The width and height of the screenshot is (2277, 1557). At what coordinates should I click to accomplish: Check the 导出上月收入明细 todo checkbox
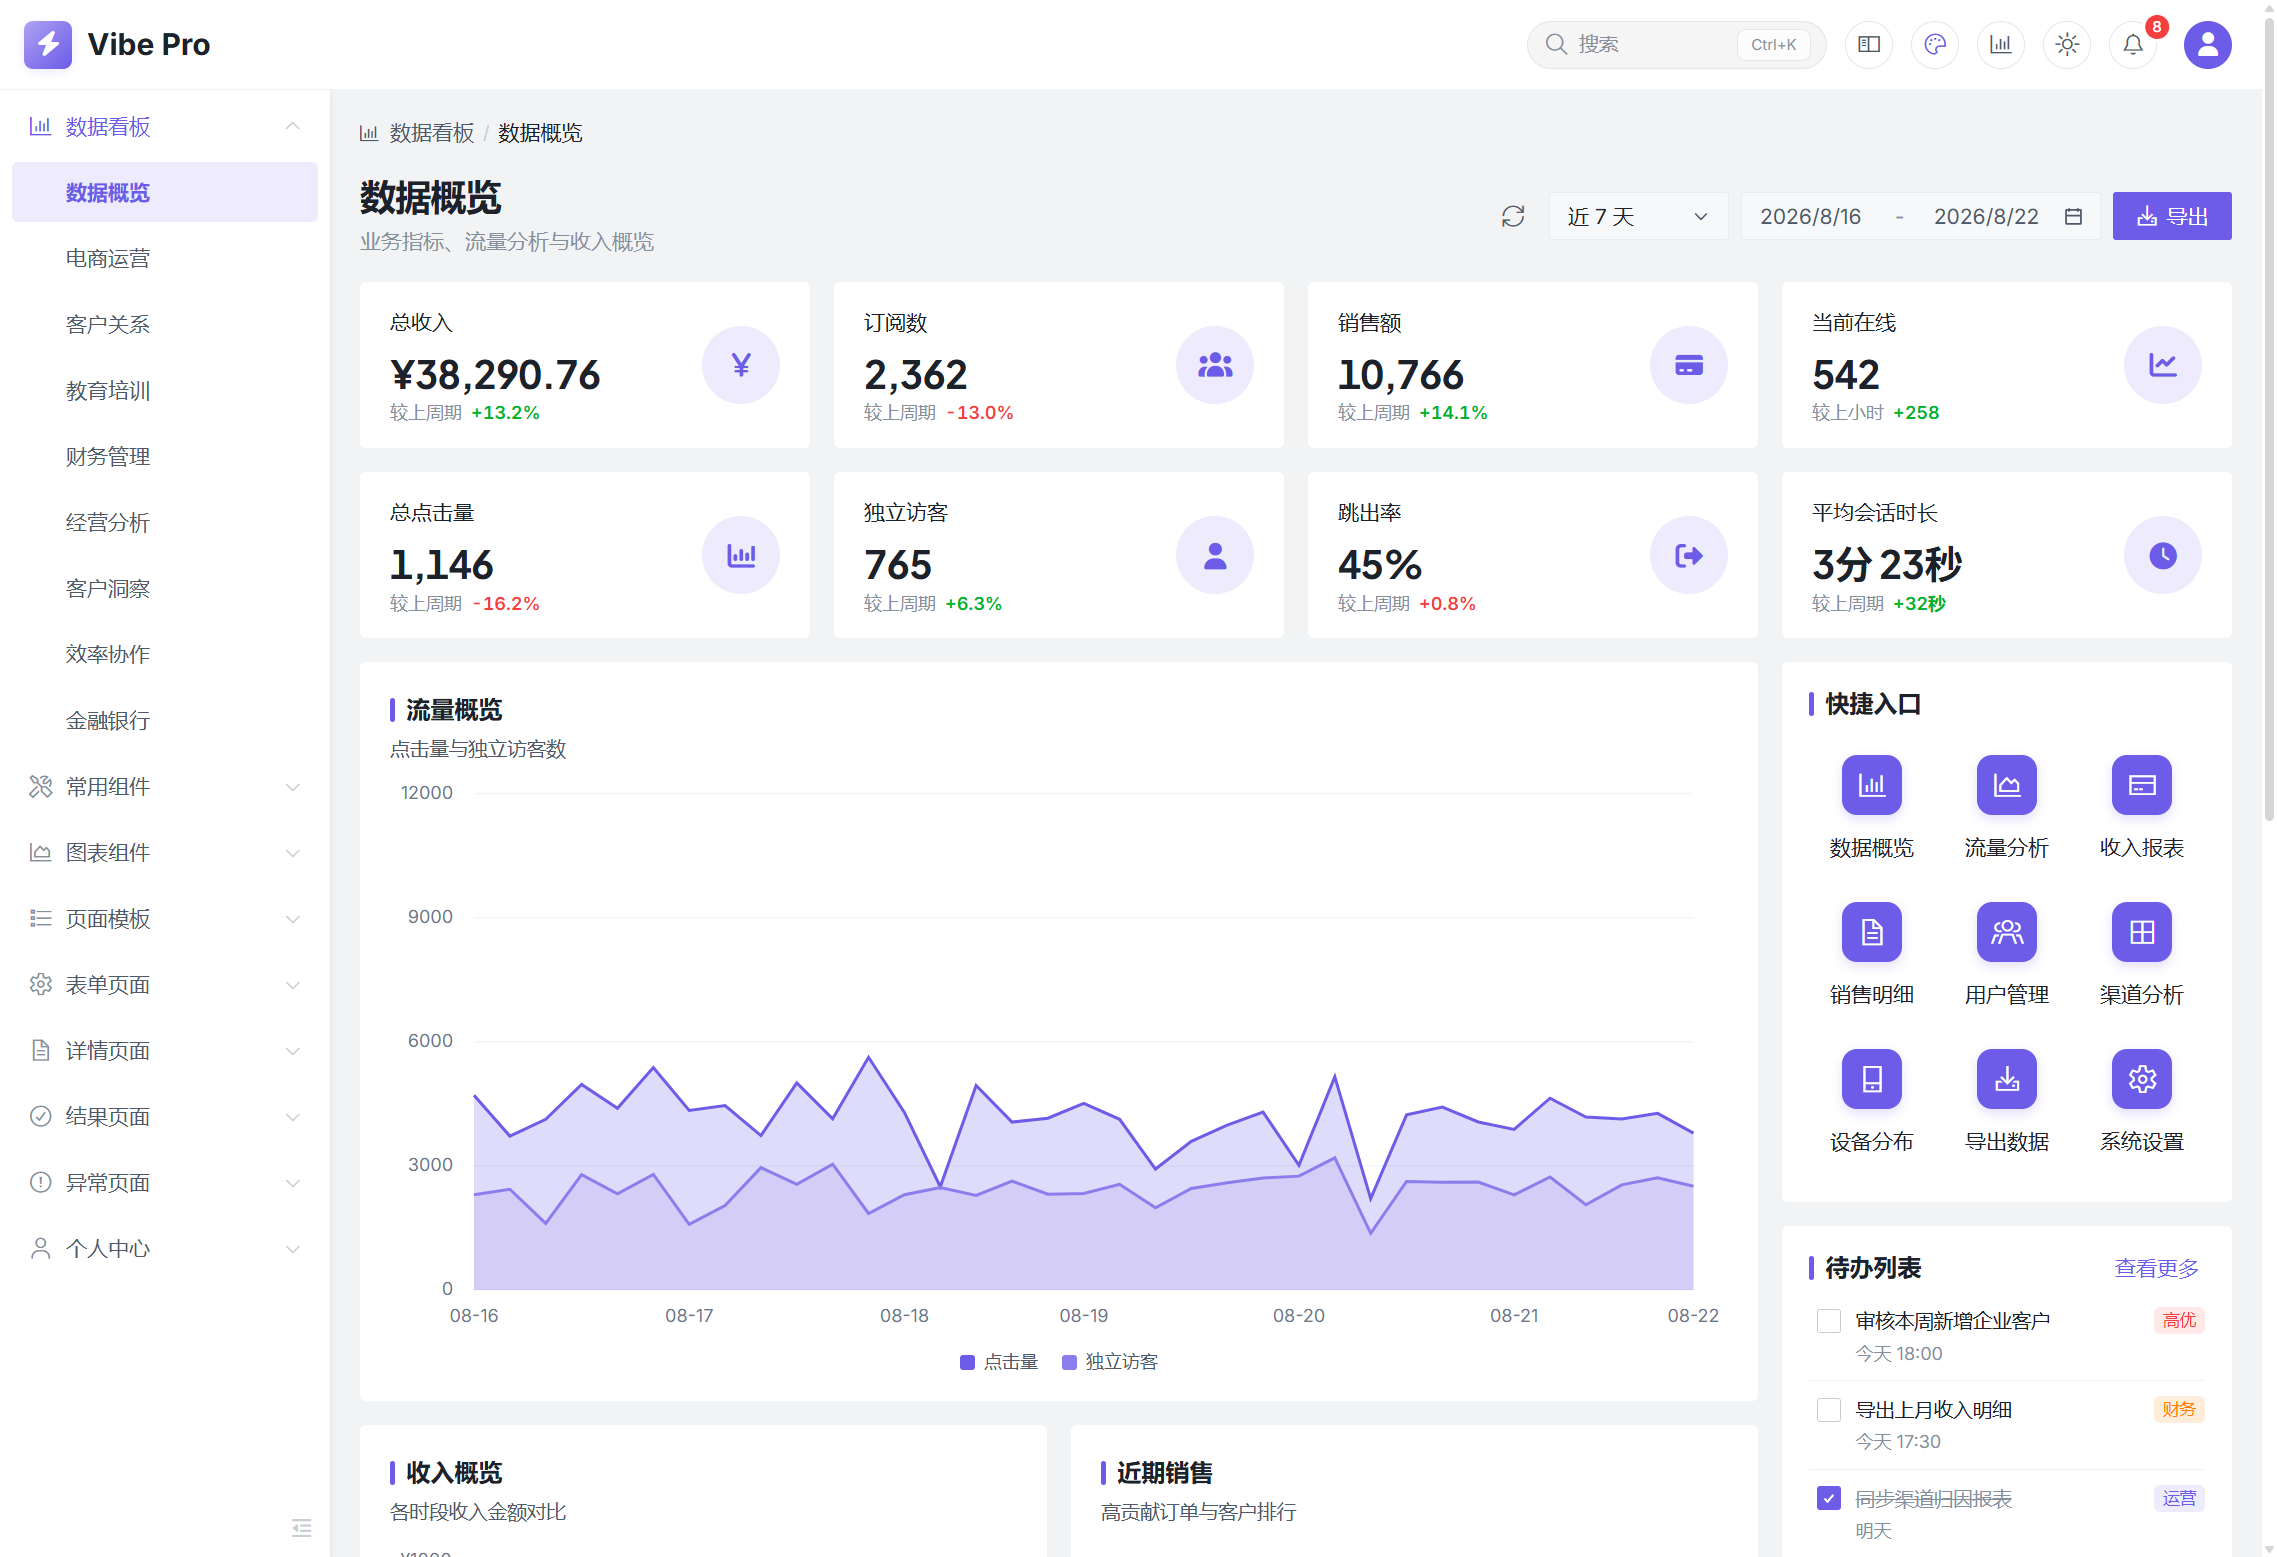(1829, 1410)
